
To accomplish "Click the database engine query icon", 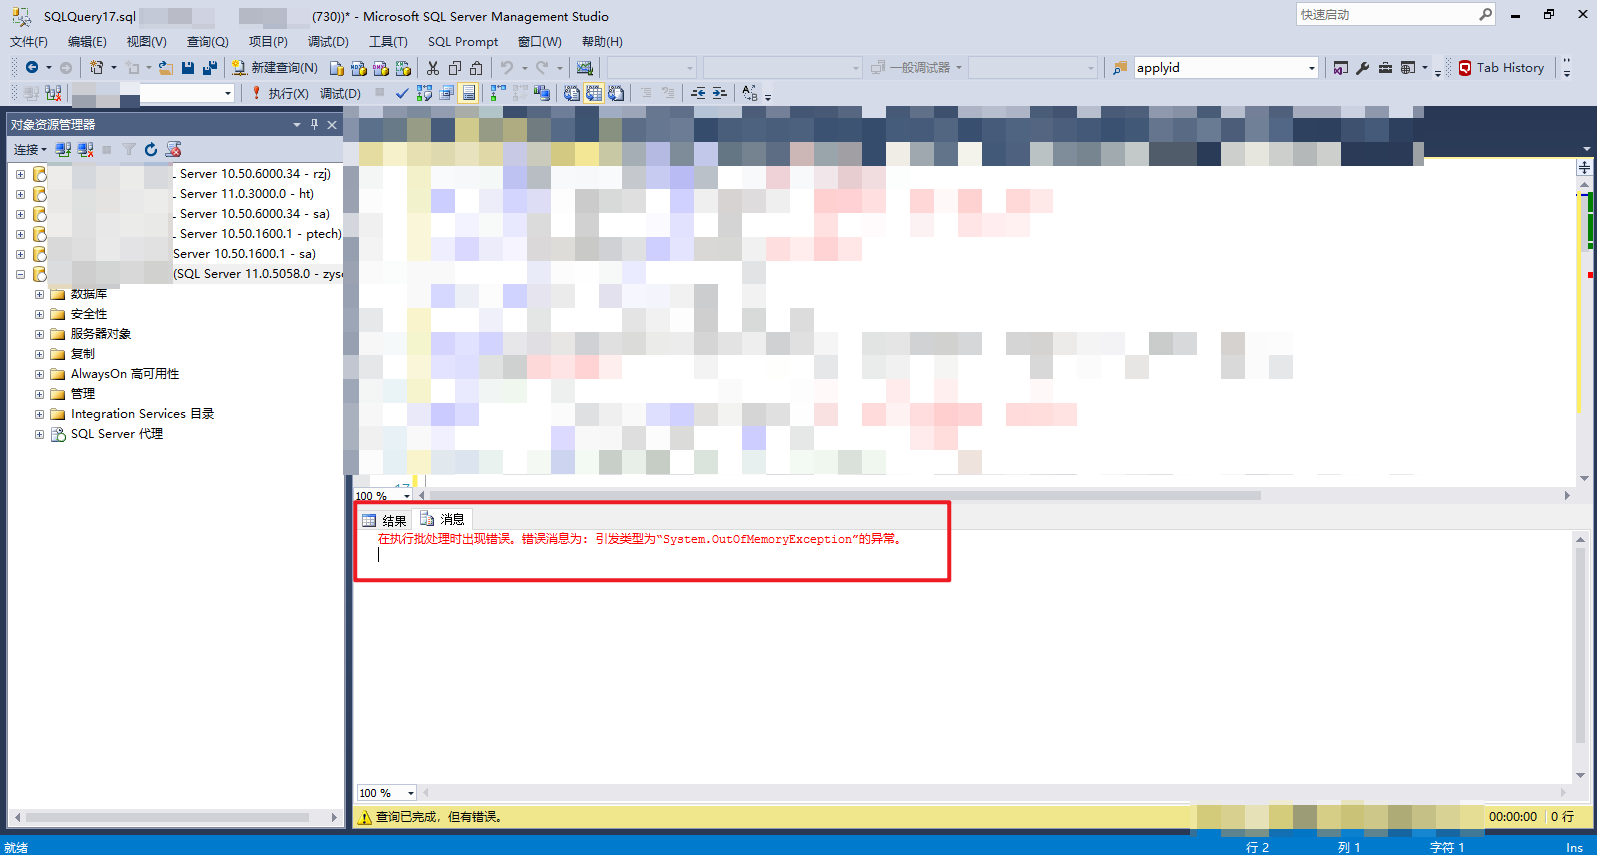I will click(x=336, y=68).
